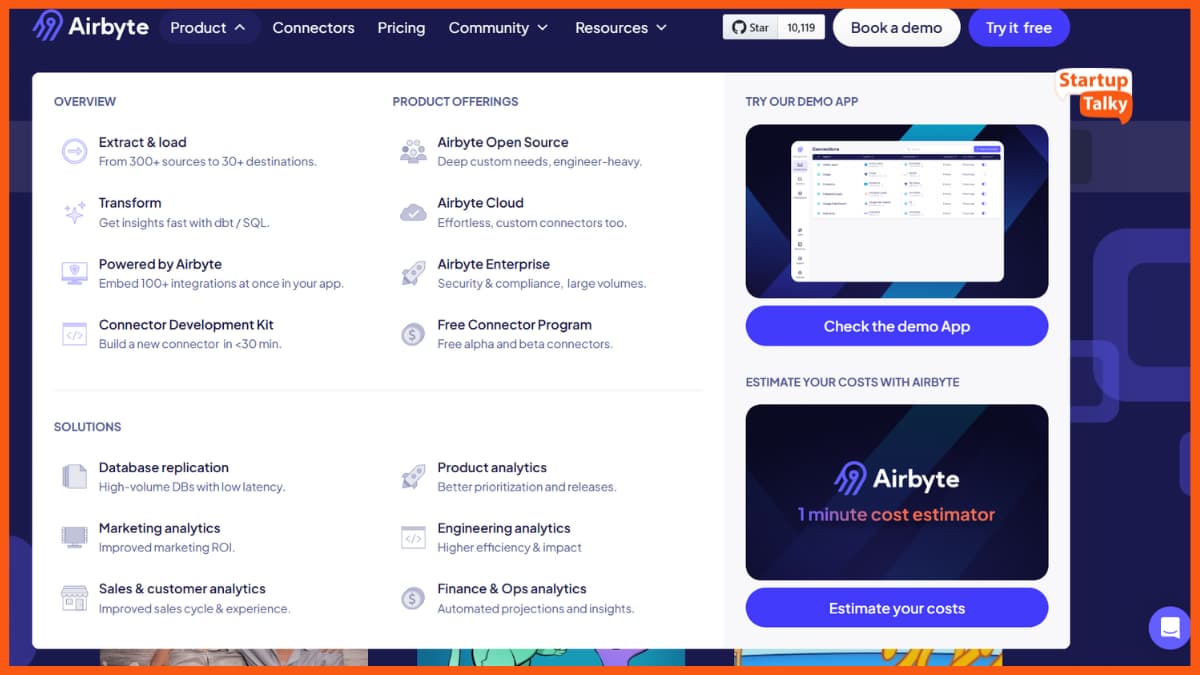Viewport: 1200px width, 675px height.
Task: Open the chat bubble in bottom-right corner
Action: [1169, 628]
